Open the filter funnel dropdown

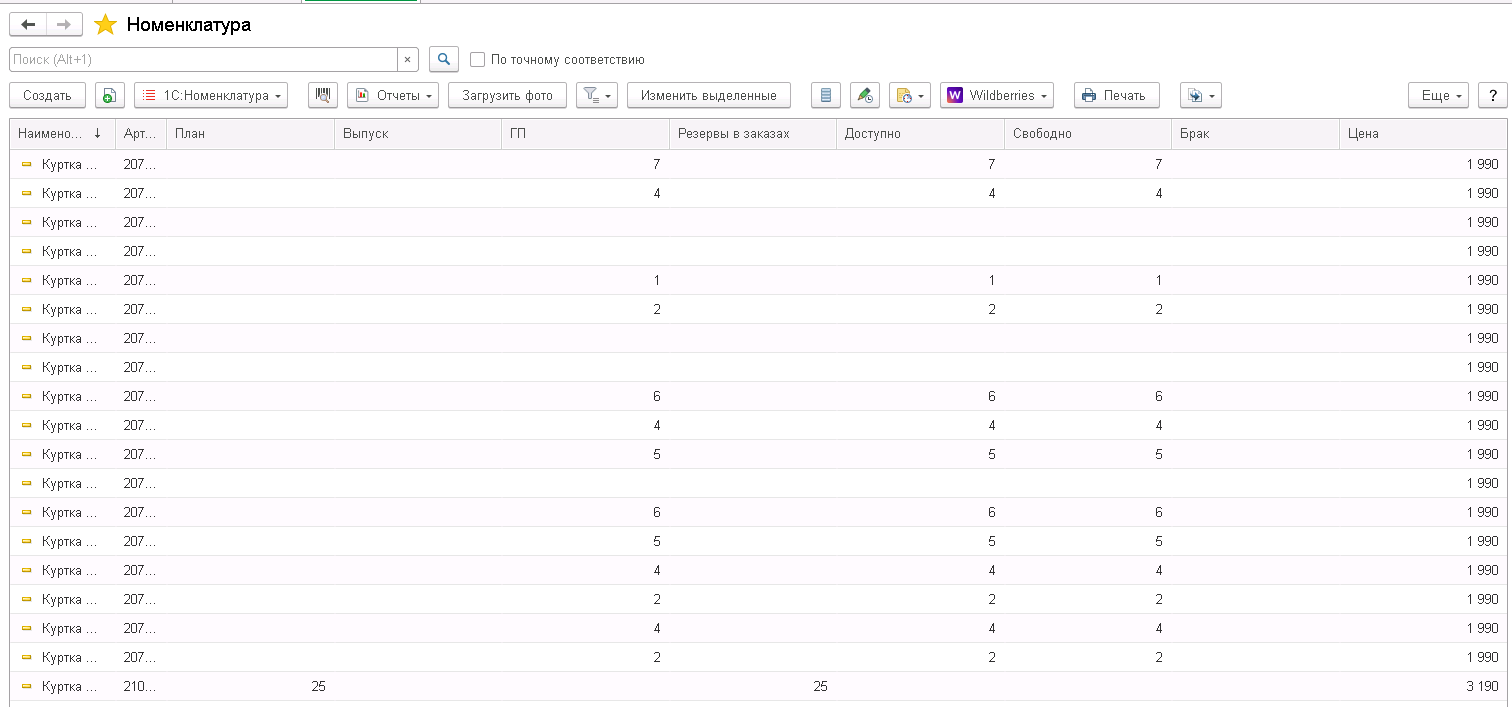coord(597,95)
